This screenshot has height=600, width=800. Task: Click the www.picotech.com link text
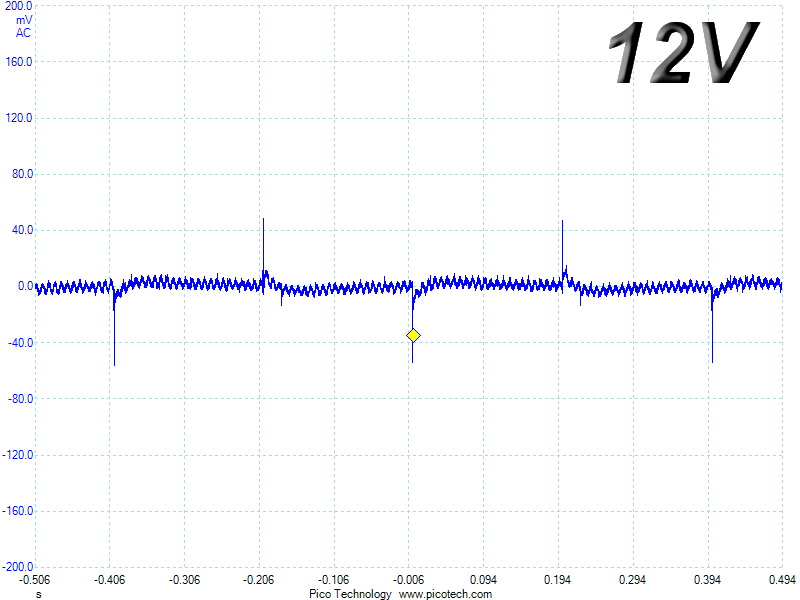(445, 594)
